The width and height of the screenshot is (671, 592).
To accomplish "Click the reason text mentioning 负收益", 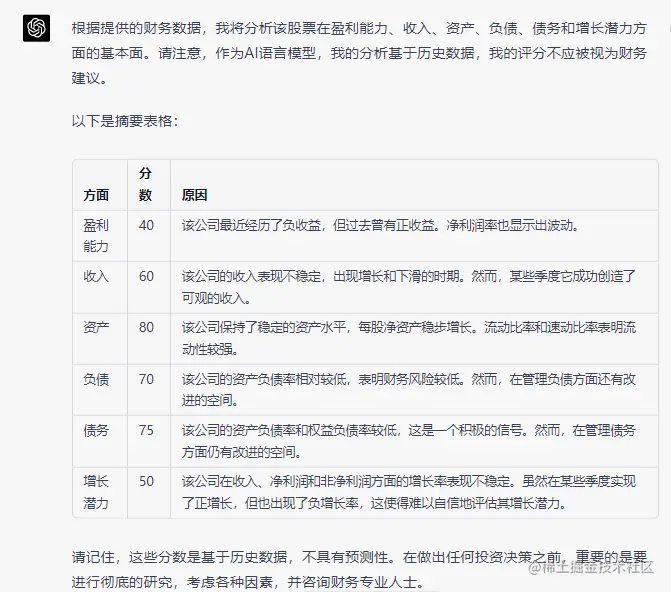I will coord(380,225).
